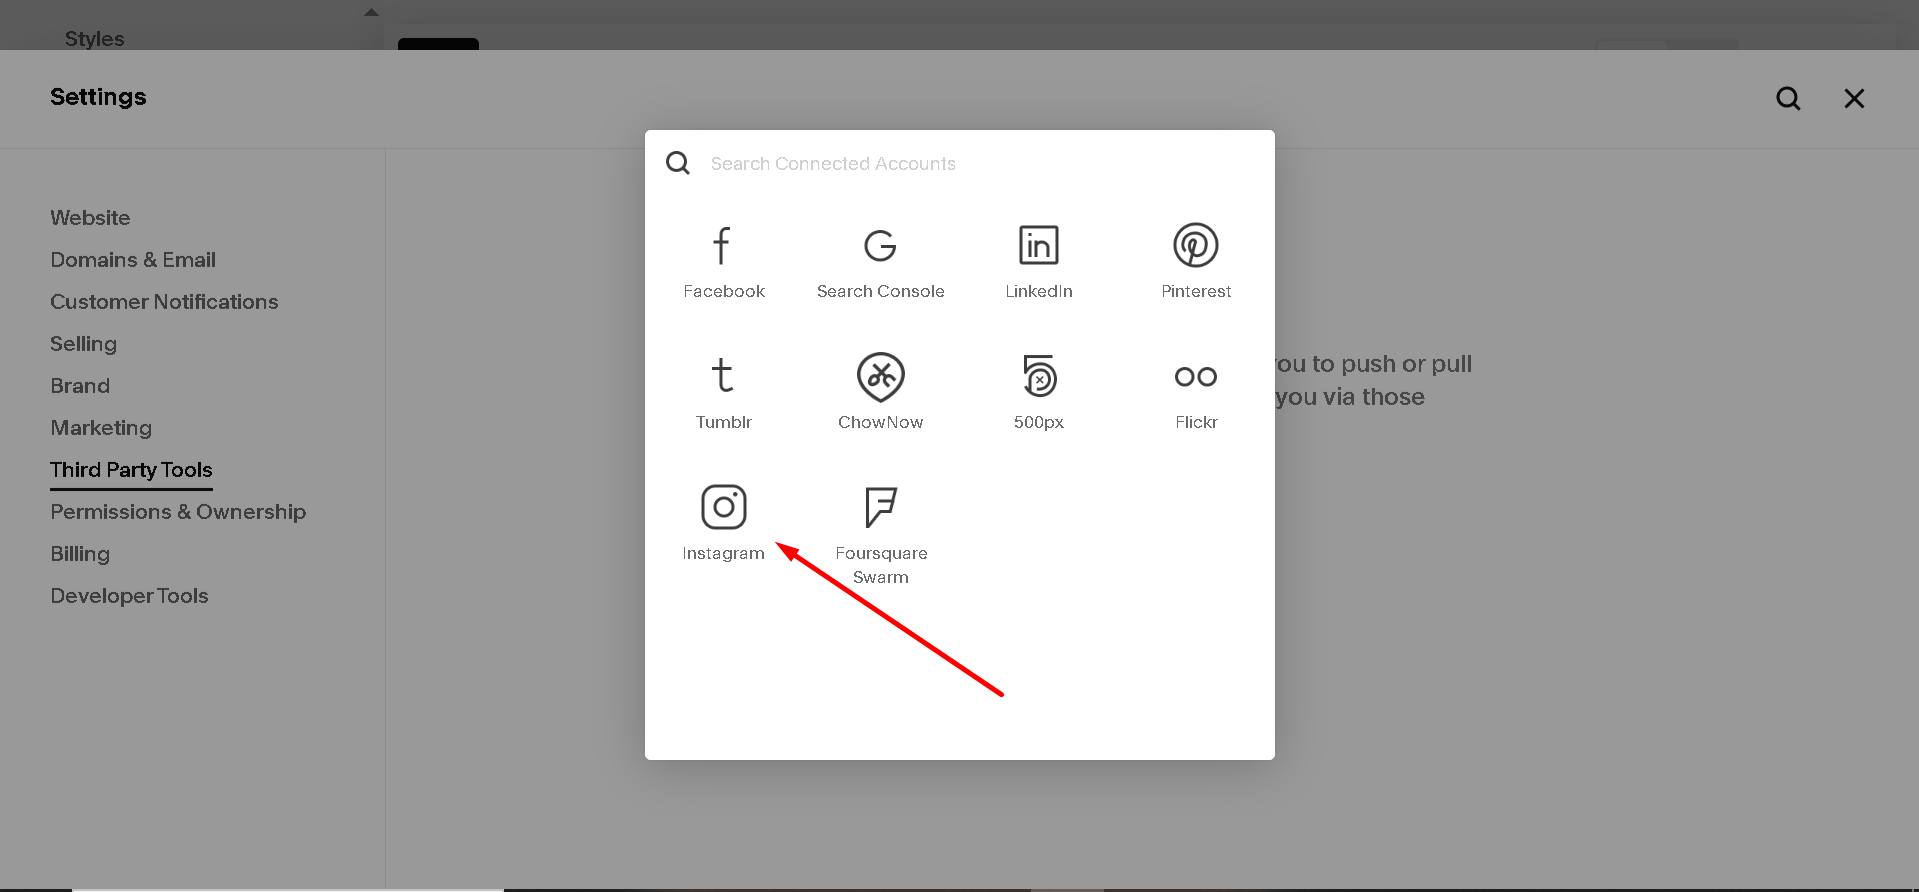Choose the ChowNow integration icon
This screenshot has width=1919, height=892.
pyautogui.click(x=880, y=377)
